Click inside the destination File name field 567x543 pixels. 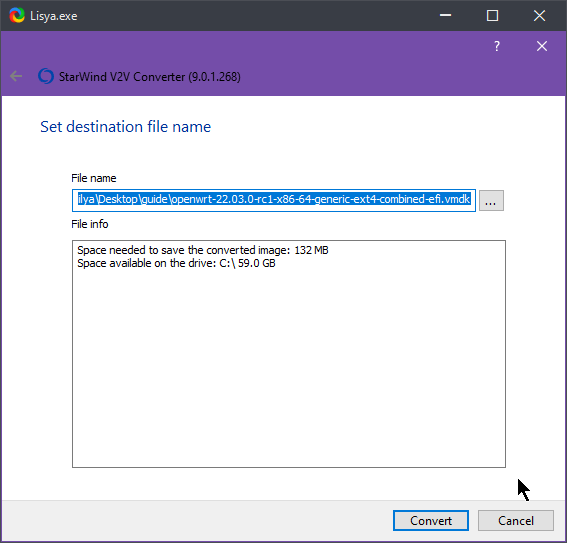274,200
